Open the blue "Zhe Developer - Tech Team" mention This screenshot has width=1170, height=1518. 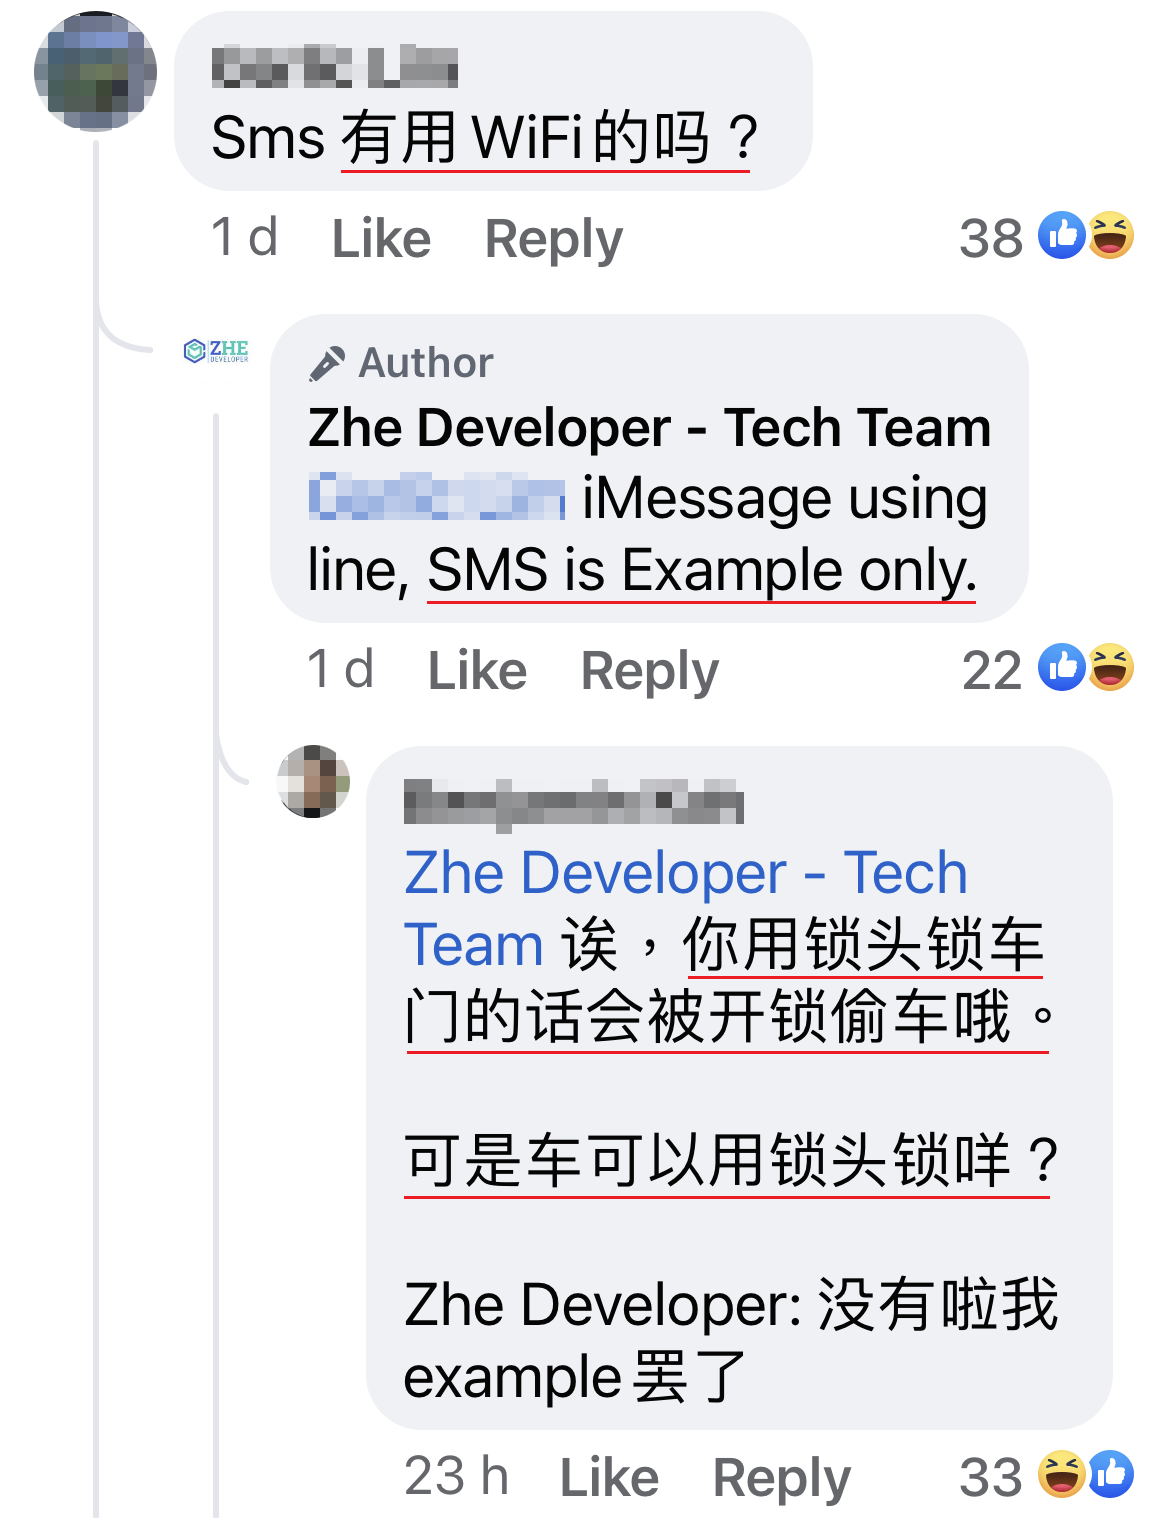click(x=686, y=908)
